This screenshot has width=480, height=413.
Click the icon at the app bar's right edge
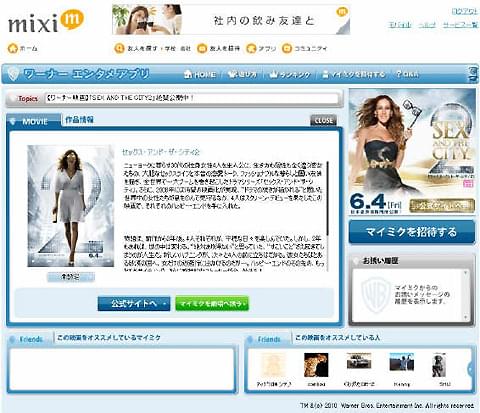(473, 74)
